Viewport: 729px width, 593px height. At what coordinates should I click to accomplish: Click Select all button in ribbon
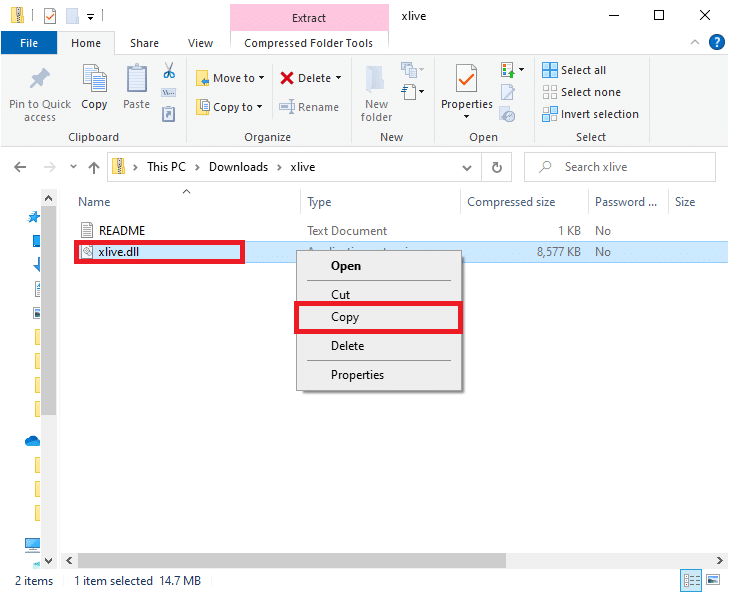pyautogui.click(x=574, y=70)
